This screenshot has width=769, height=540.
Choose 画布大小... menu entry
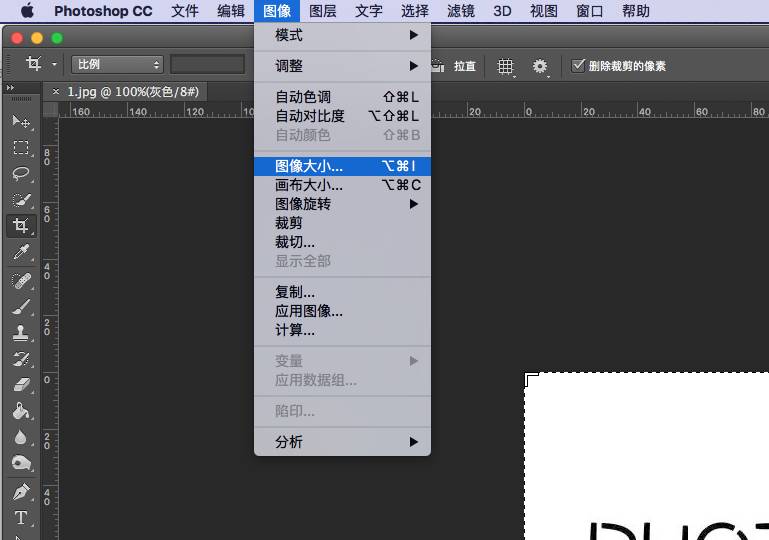point(342,185)
